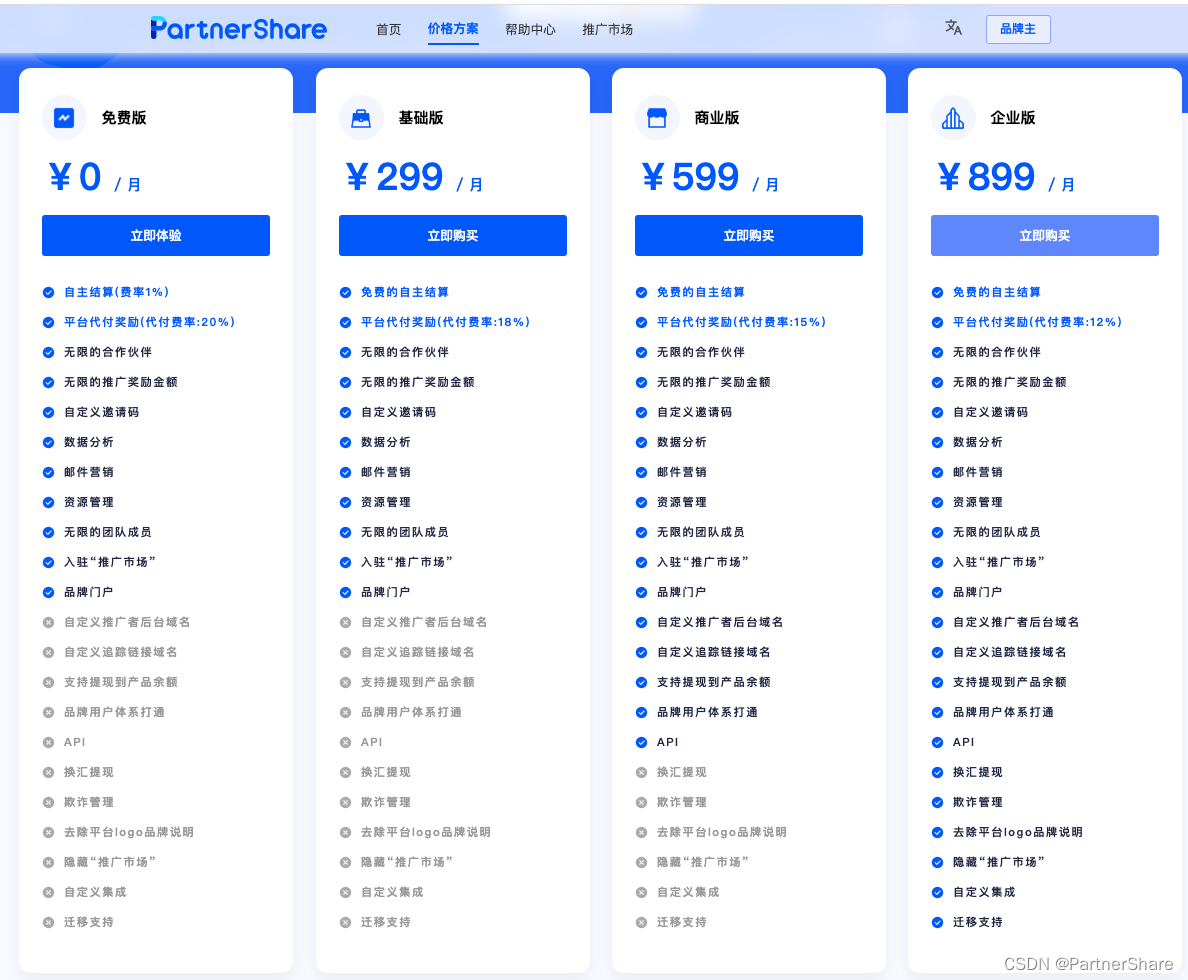The height and width of the screenshot is (980, 1188).
Task: Click check icon beside 代付费率:12%
Action: pyautogui.click(x=937, y=322)
